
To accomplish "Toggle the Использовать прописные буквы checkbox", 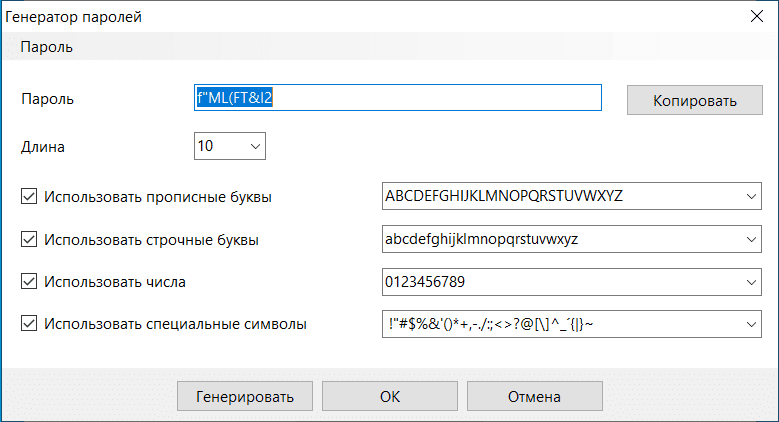I will 28,196.
